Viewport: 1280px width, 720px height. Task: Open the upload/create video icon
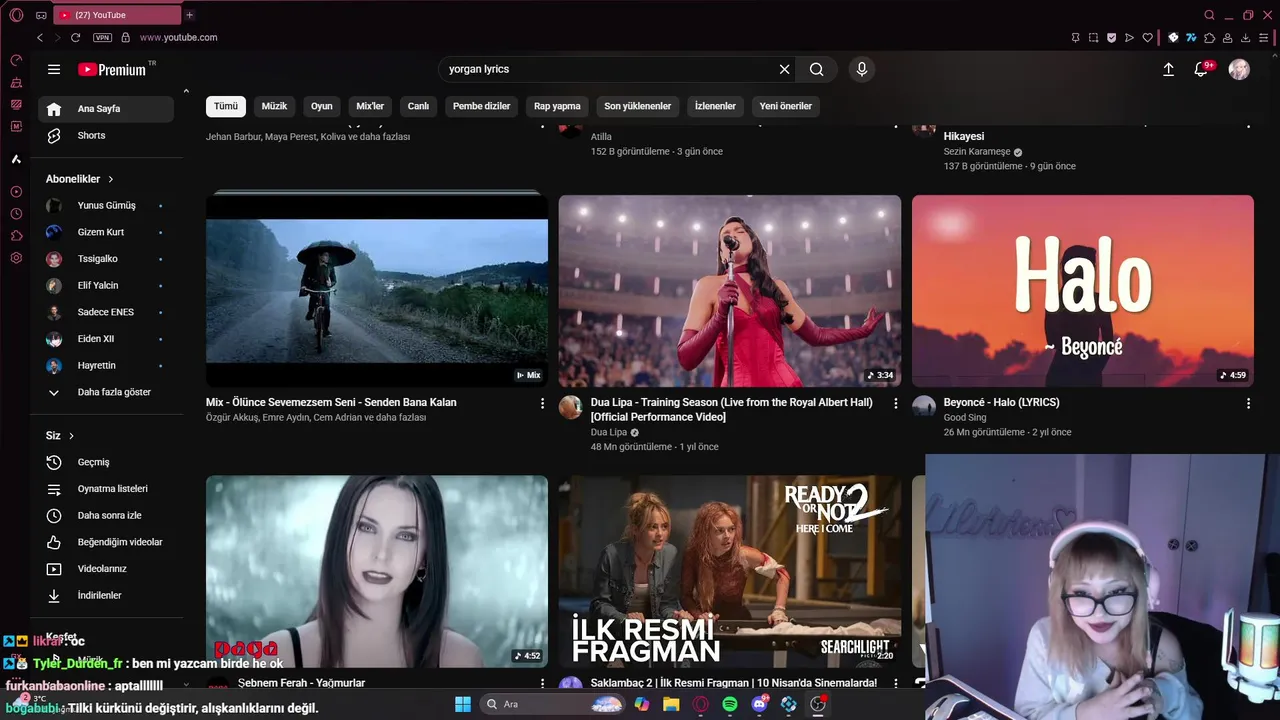[x=1168, y=69]
